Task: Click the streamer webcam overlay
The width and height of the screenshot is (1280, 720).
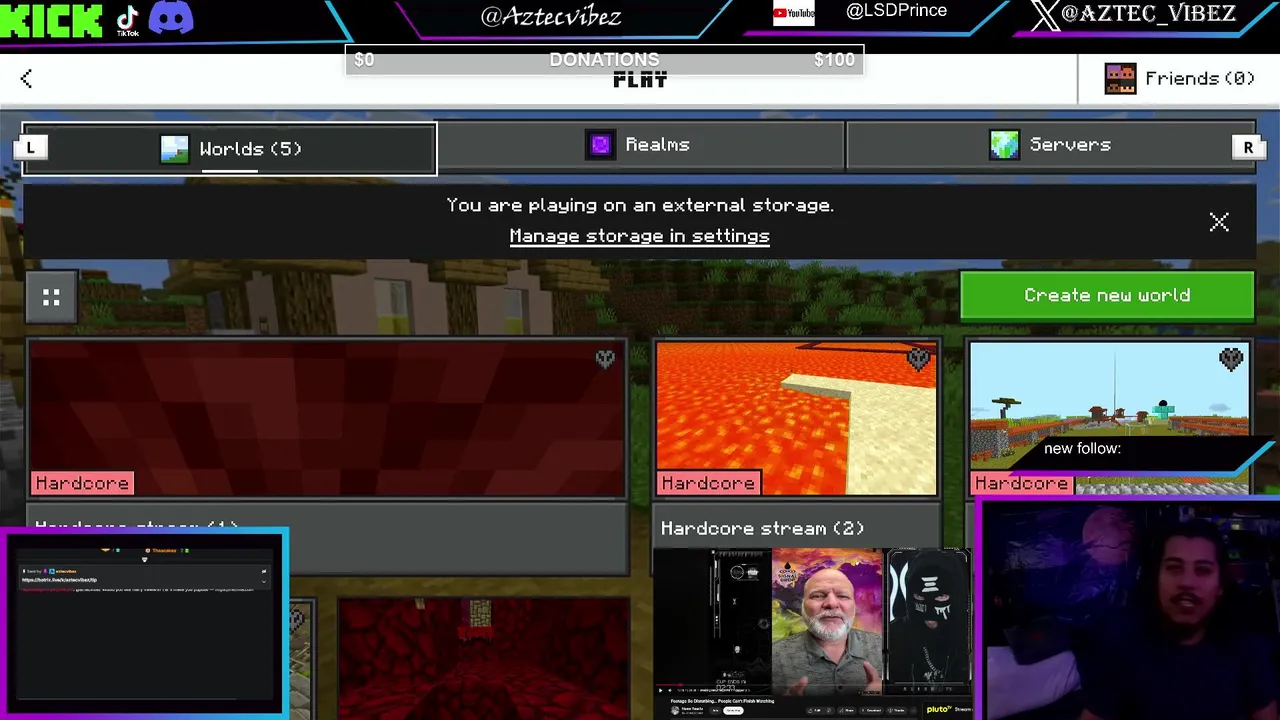Action: click(1130, 610)
